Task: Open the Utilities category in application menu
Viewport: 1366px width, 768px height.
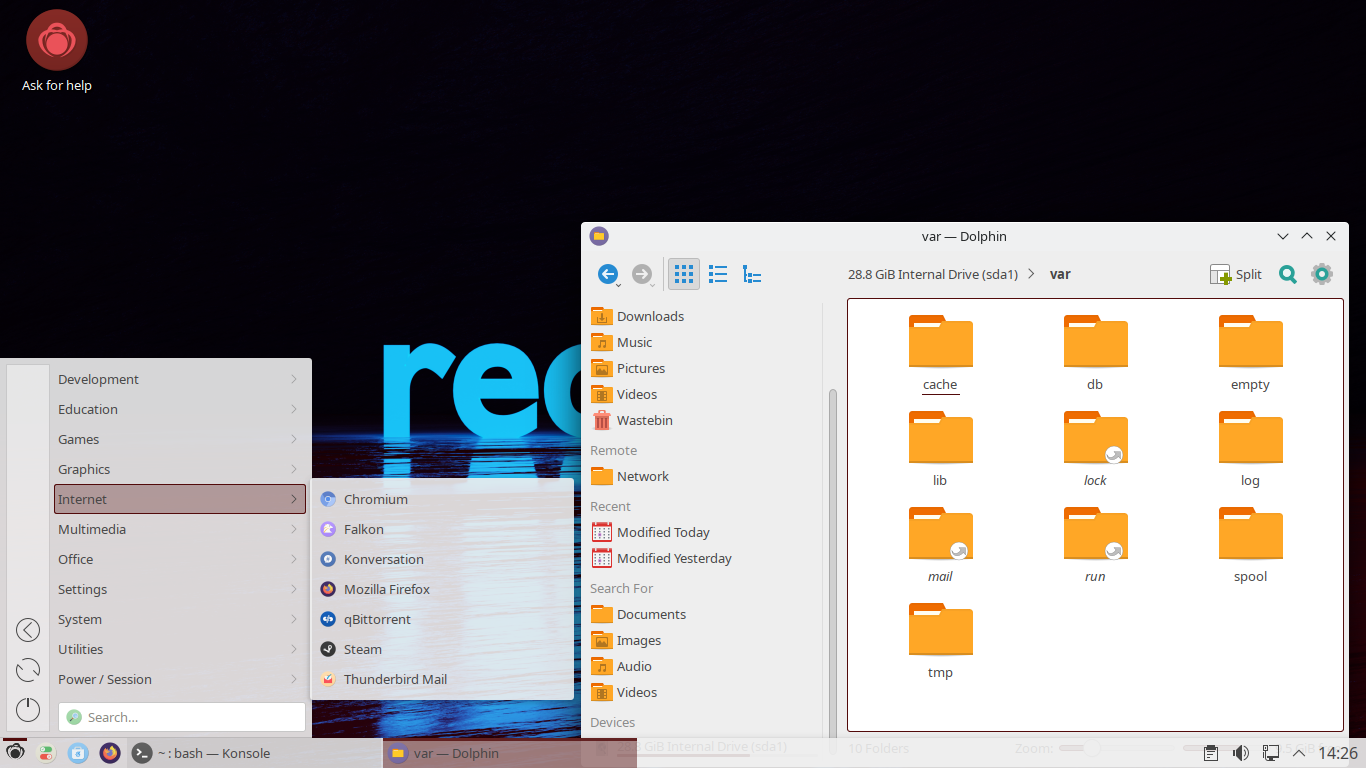Action: (180, 649)
